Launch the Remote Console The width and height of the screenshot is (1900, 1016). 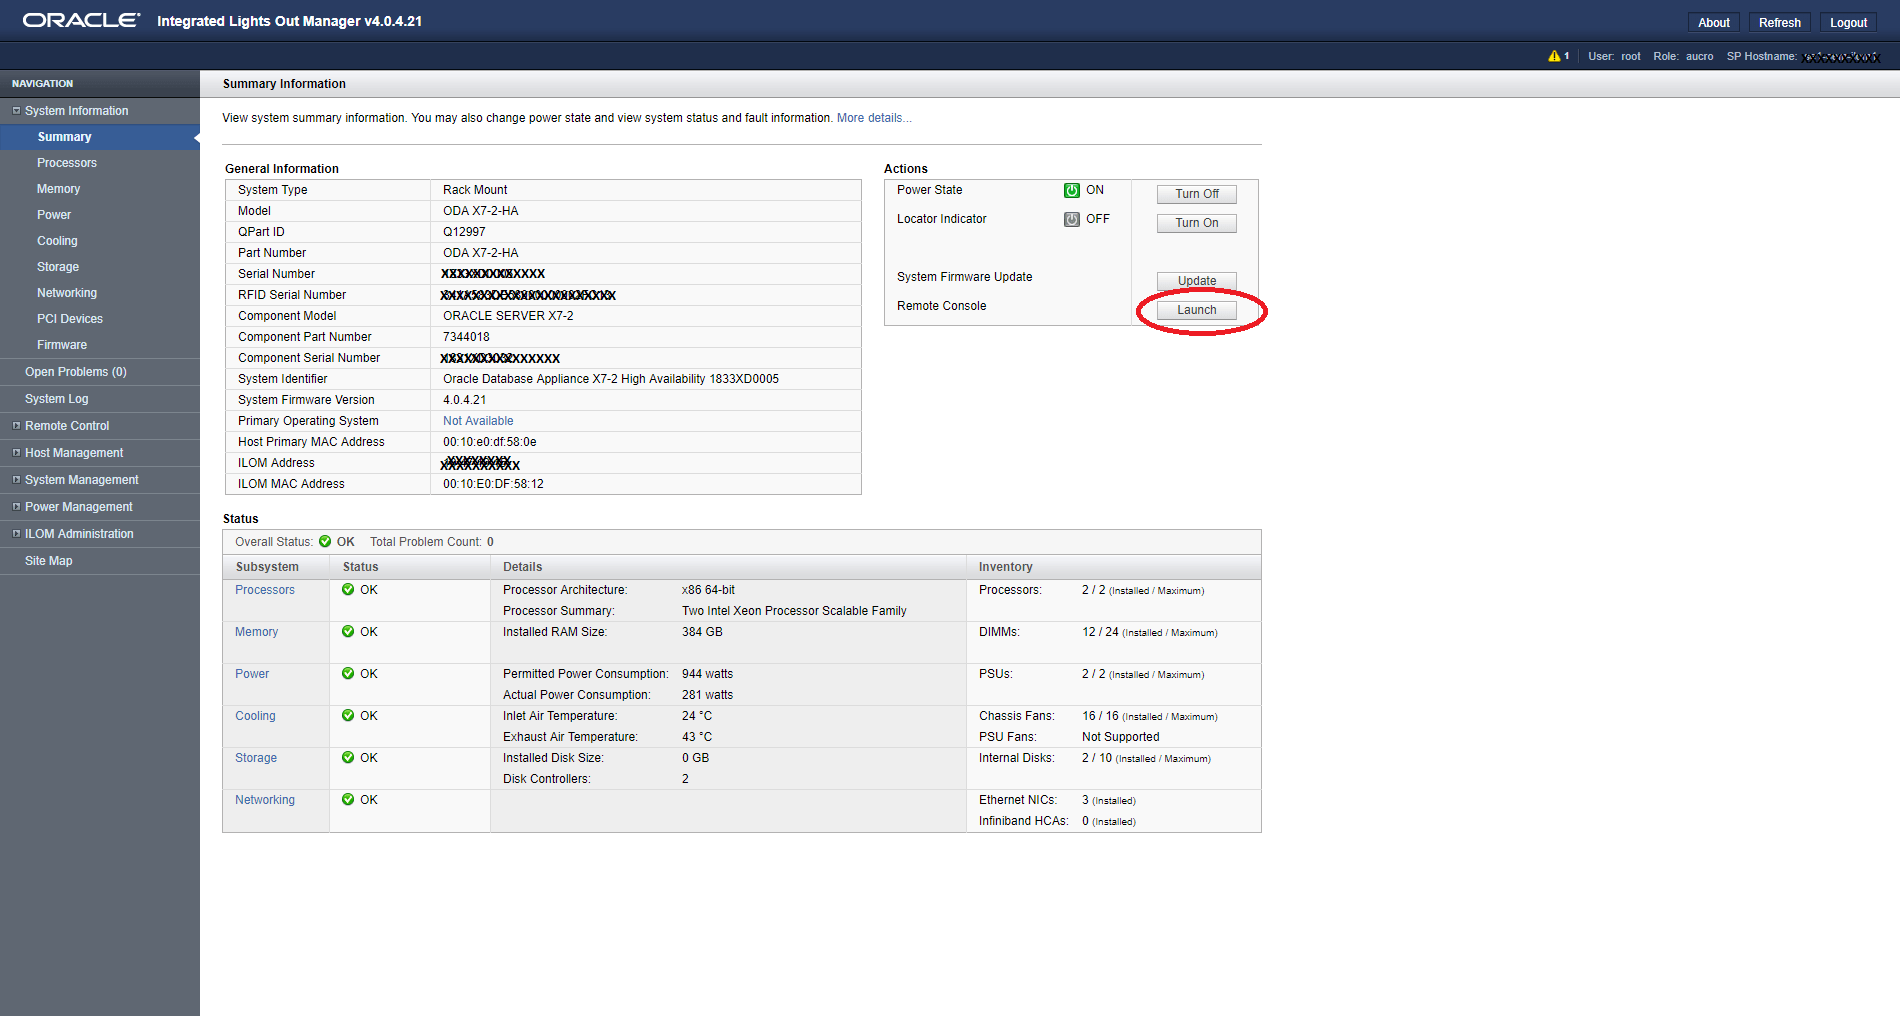(1196, 310)
